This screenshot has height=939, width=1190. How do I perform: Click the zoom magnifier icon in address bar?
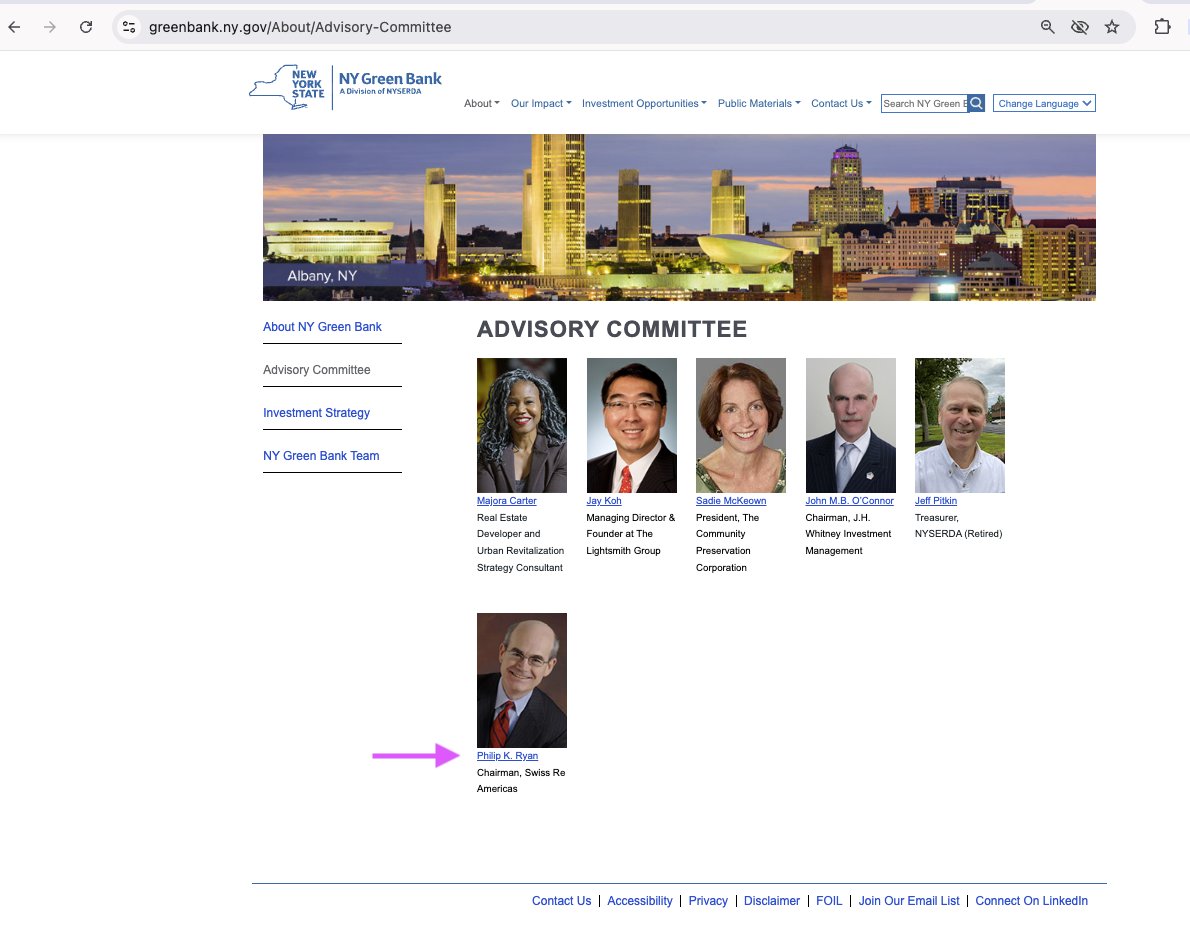1047,27
